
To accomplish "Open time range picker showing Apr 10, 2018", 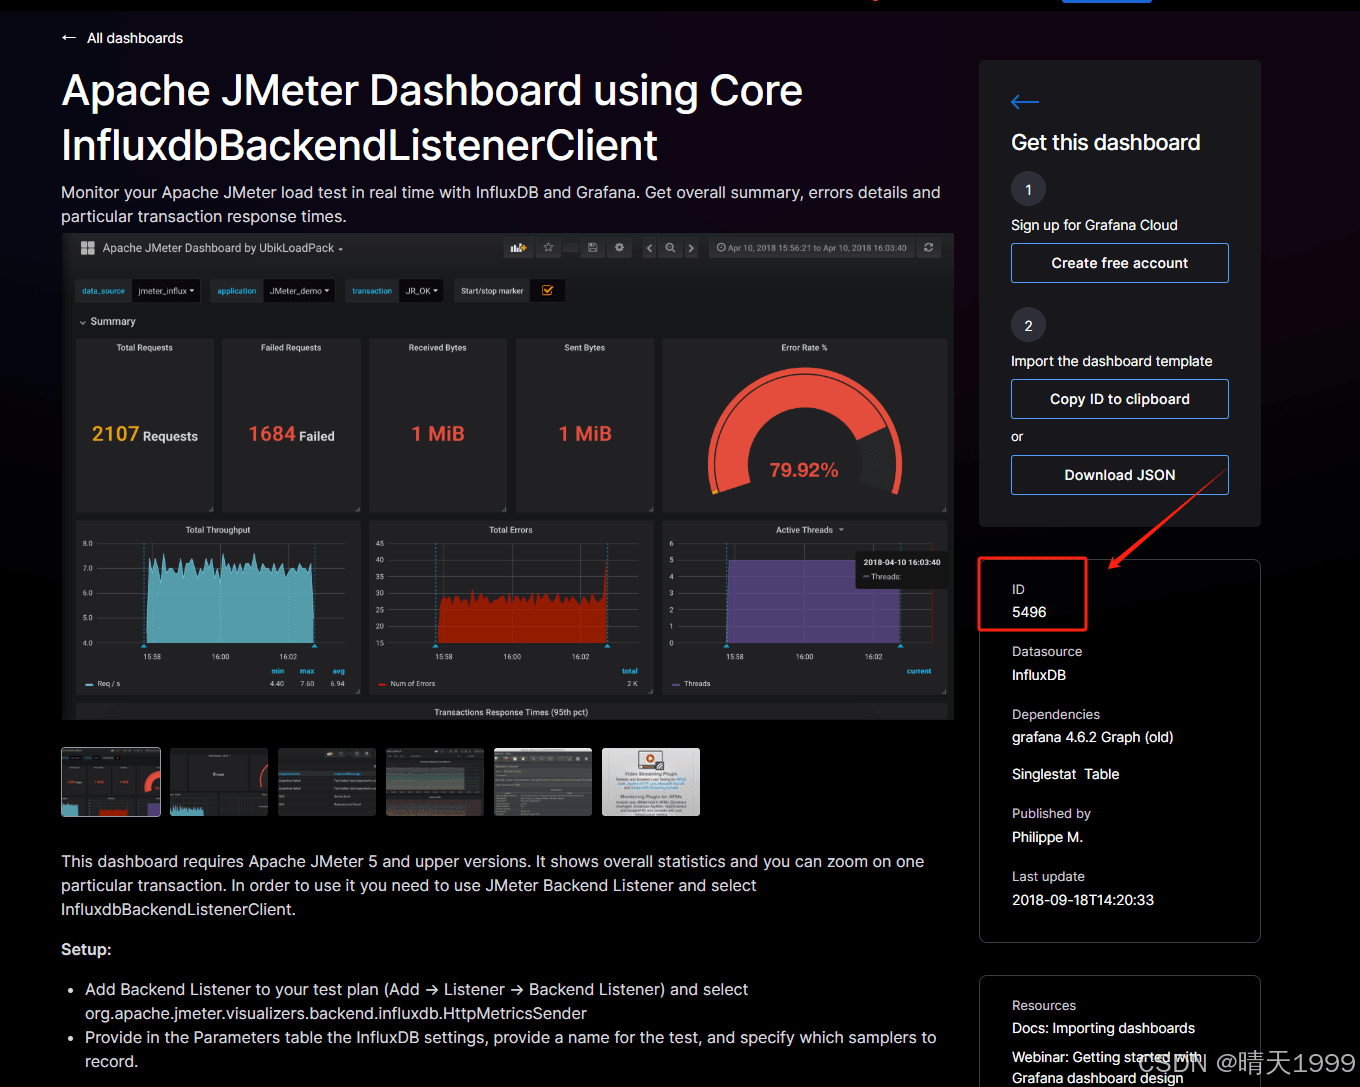I will click(812, 248).
